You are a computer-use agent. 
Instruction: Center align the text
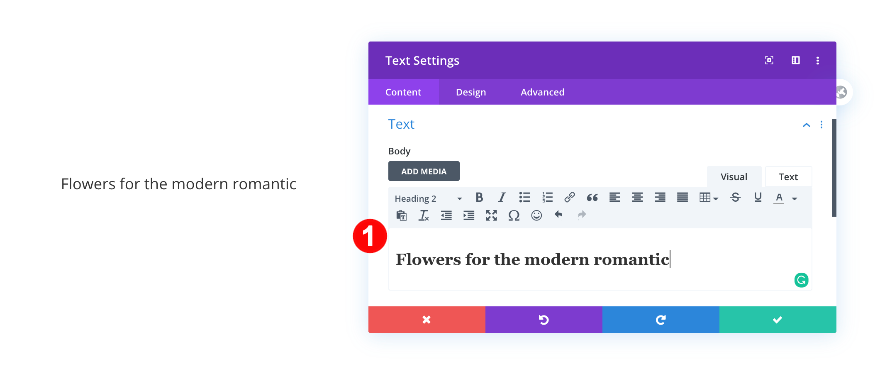coord(637,198)
